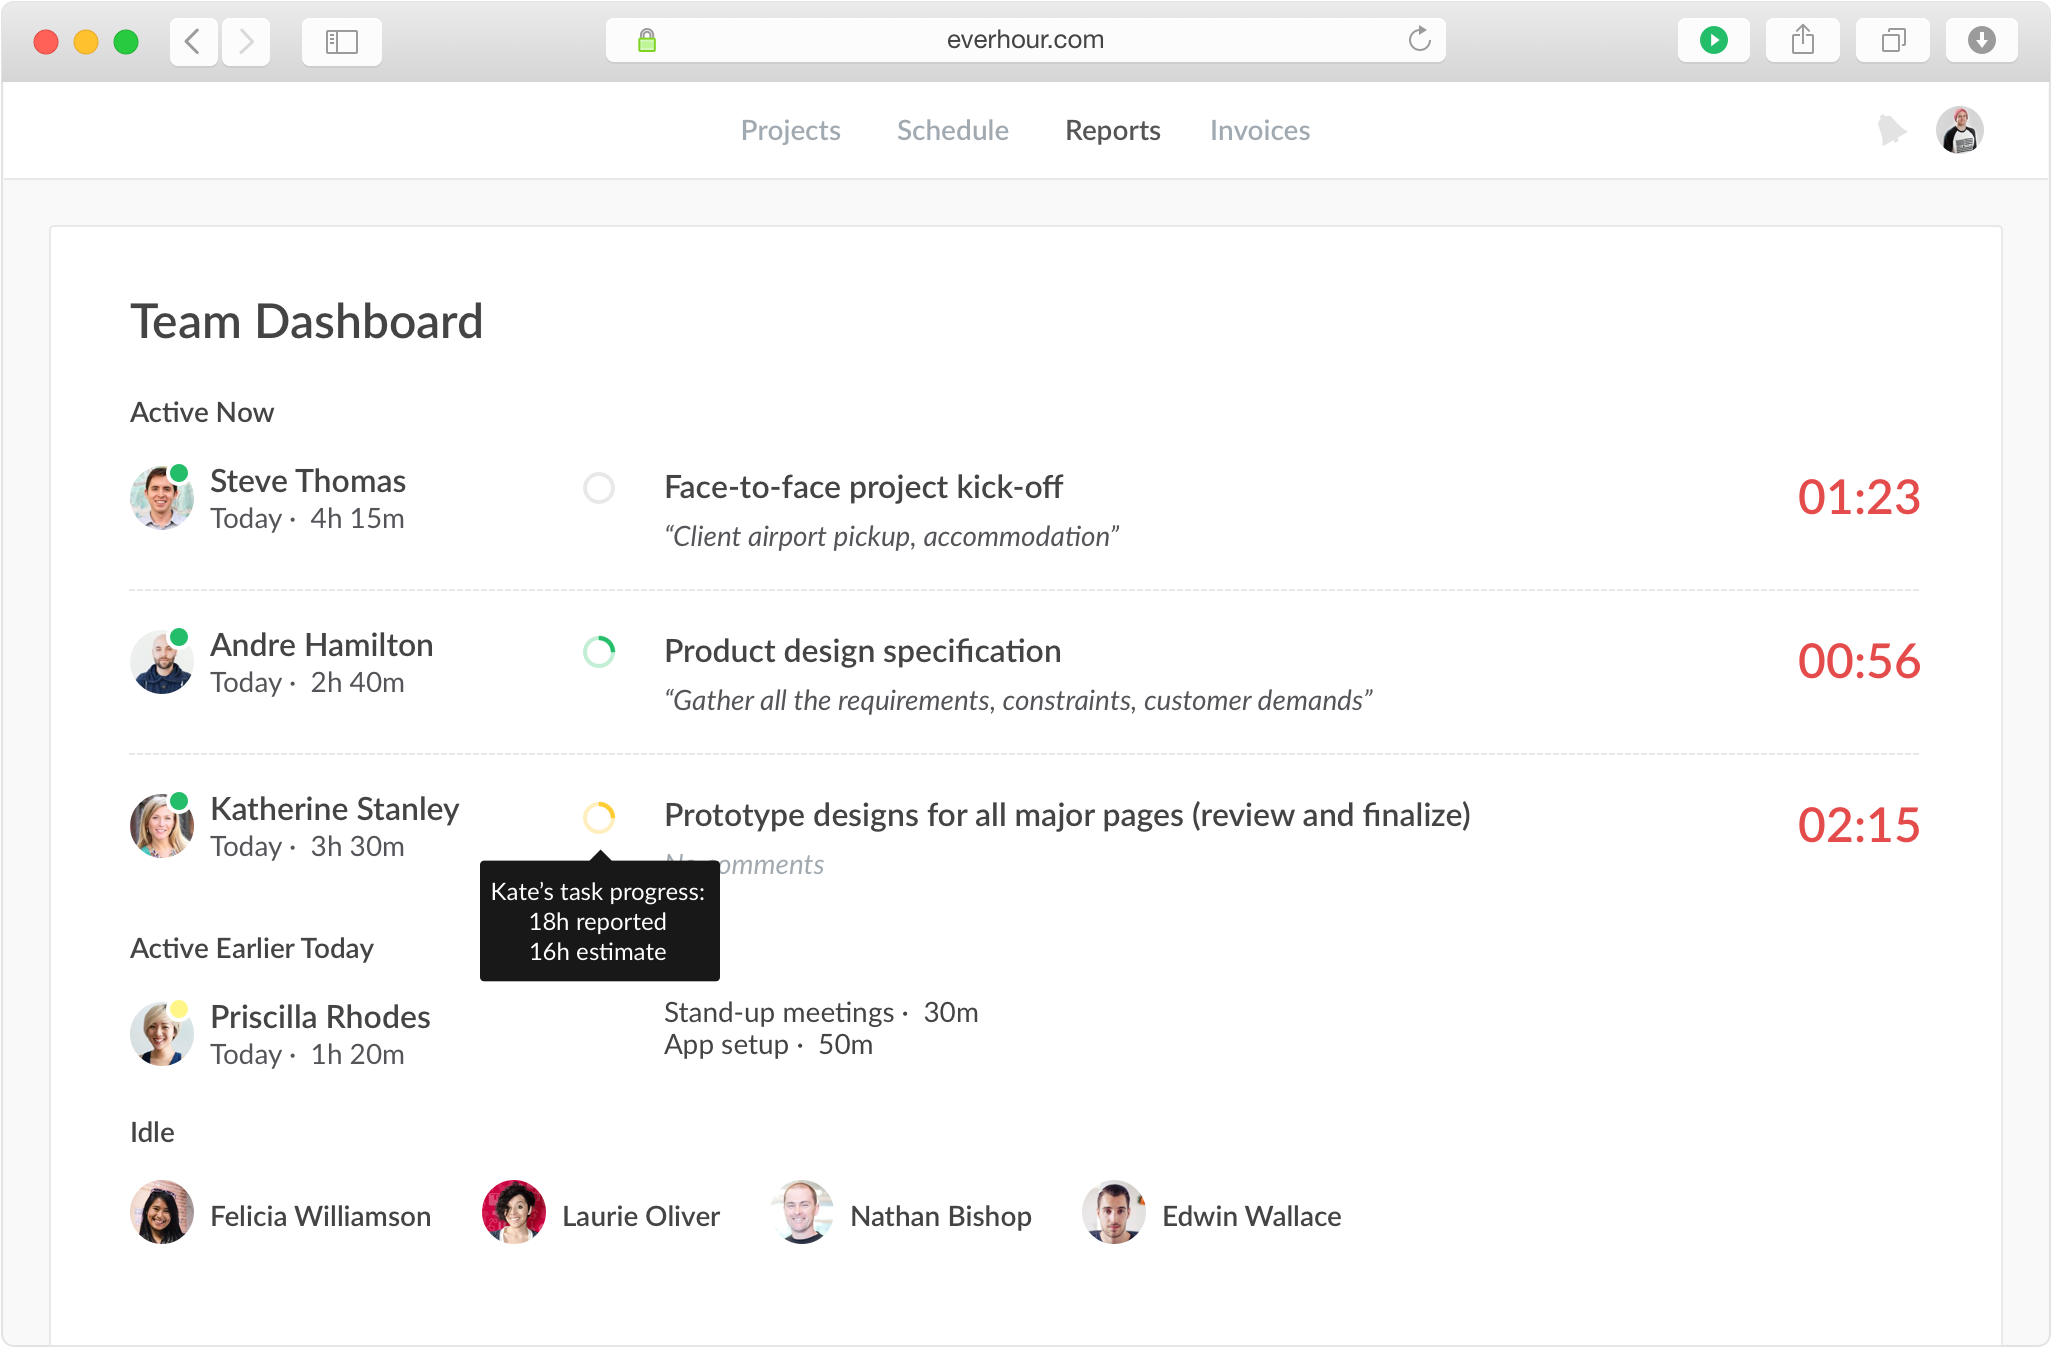Image resolution: width=2052 pixels, height=1348 pixels.
Task: Click the 'App setup · 50m' entry
Action: 768,1045
